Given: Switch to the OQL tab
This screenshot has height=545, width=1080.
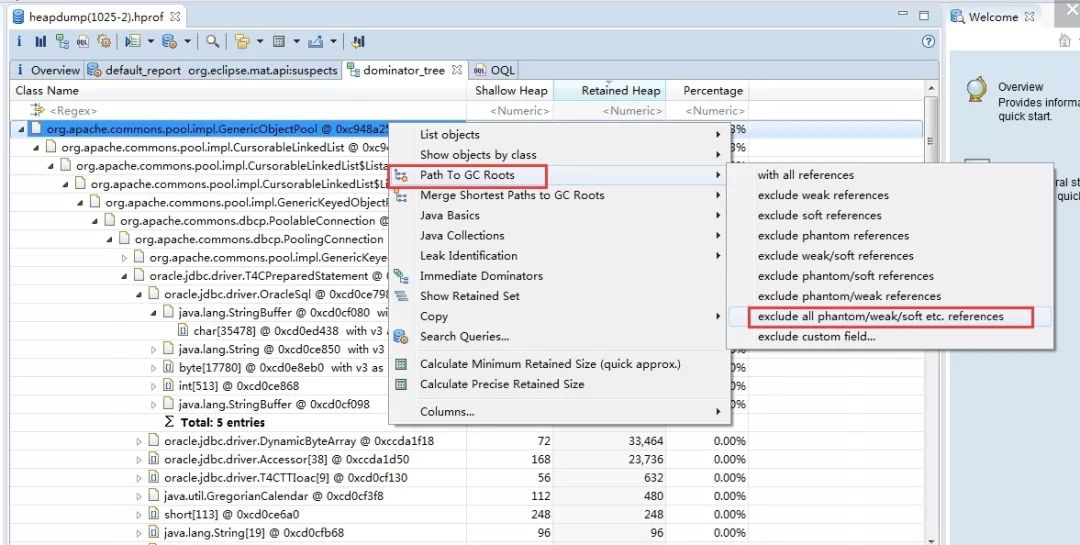Looking at the screenshot, I should tap(493, 70).
